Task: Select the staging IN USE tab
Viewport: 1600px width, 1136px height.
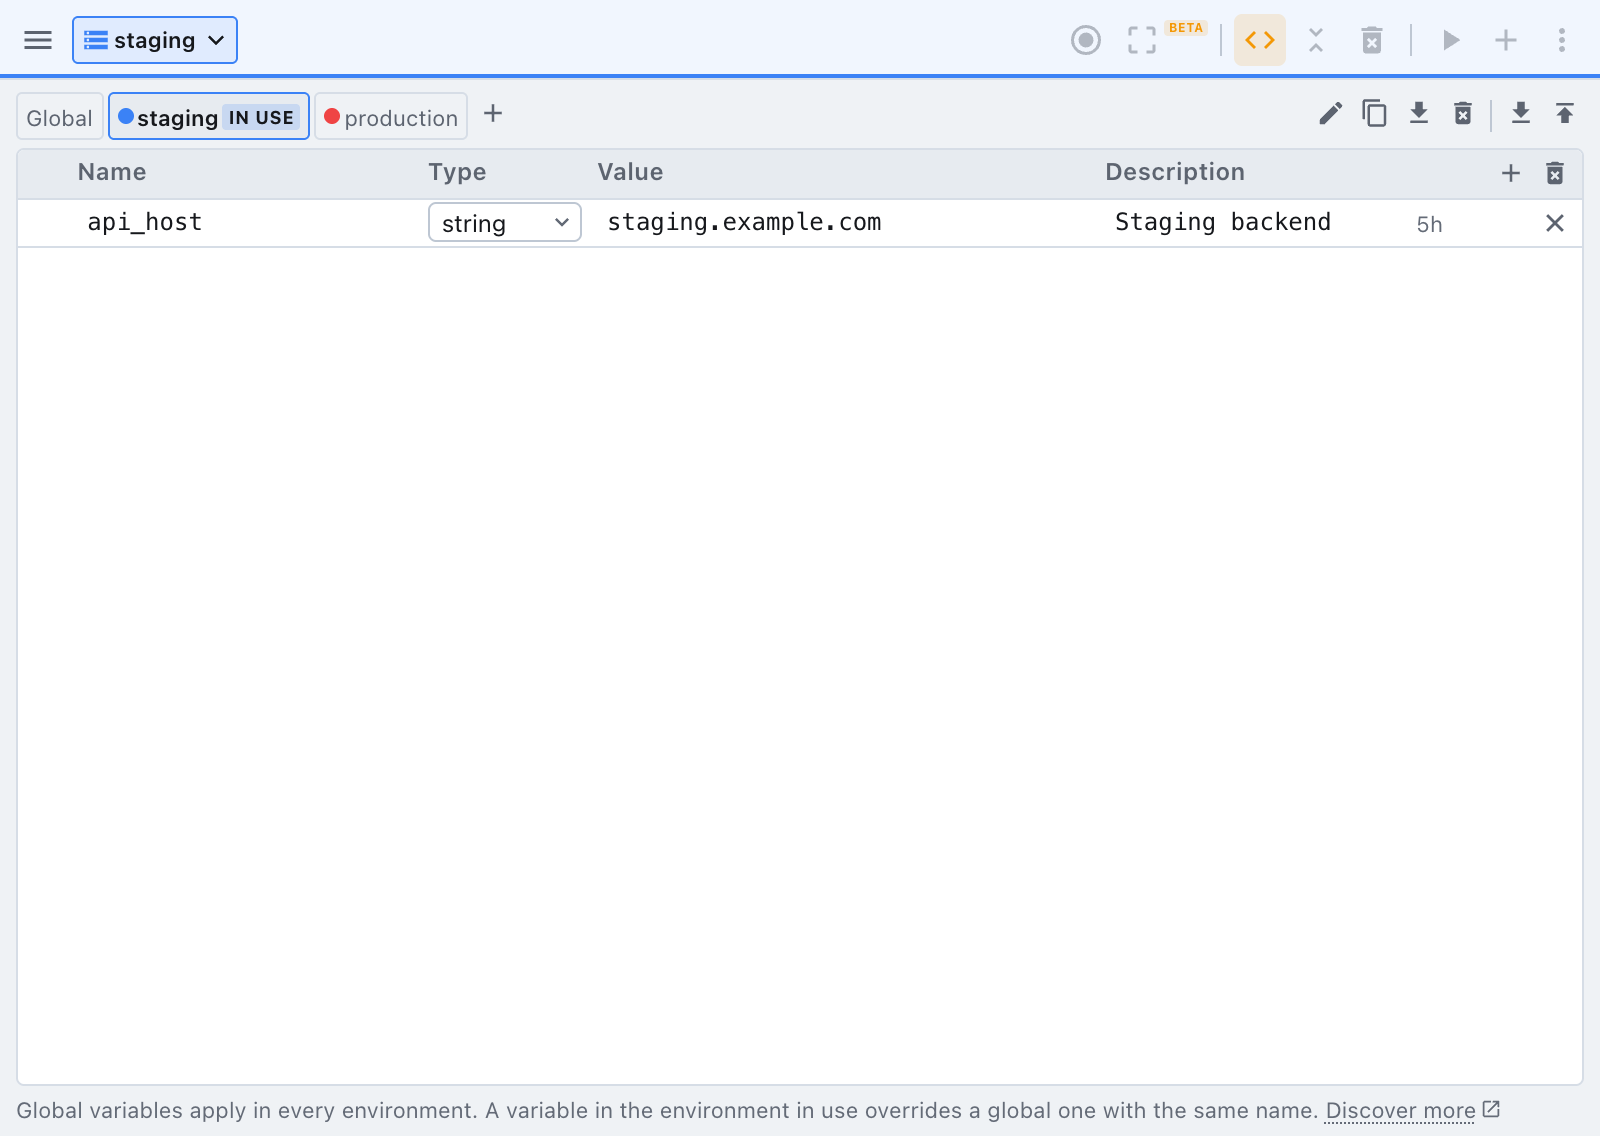Action: click(x=209, y=117)
